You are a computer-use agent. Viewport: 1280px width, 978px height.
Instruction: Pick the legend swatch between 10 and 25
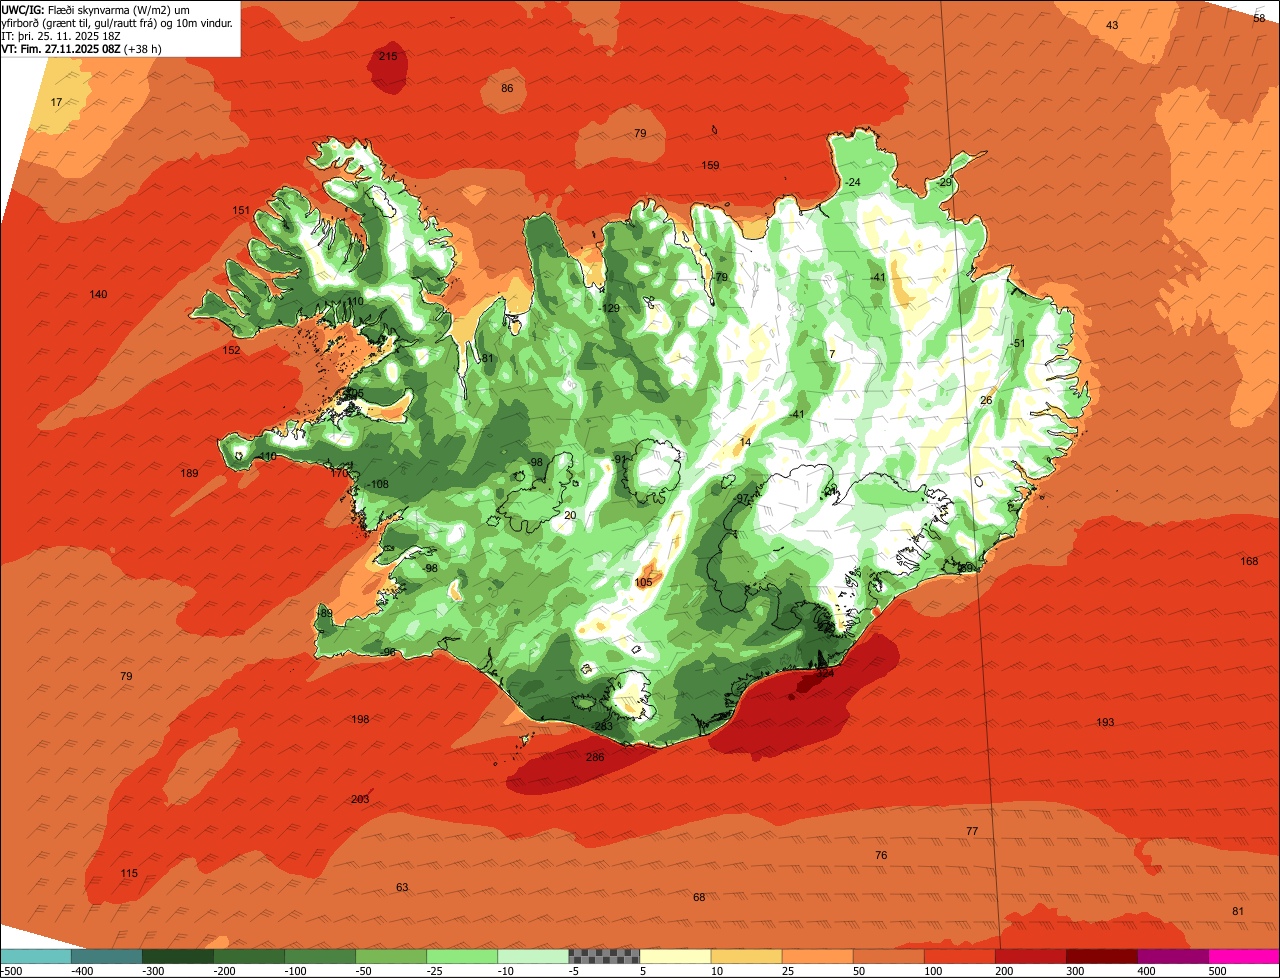[746, 956]
